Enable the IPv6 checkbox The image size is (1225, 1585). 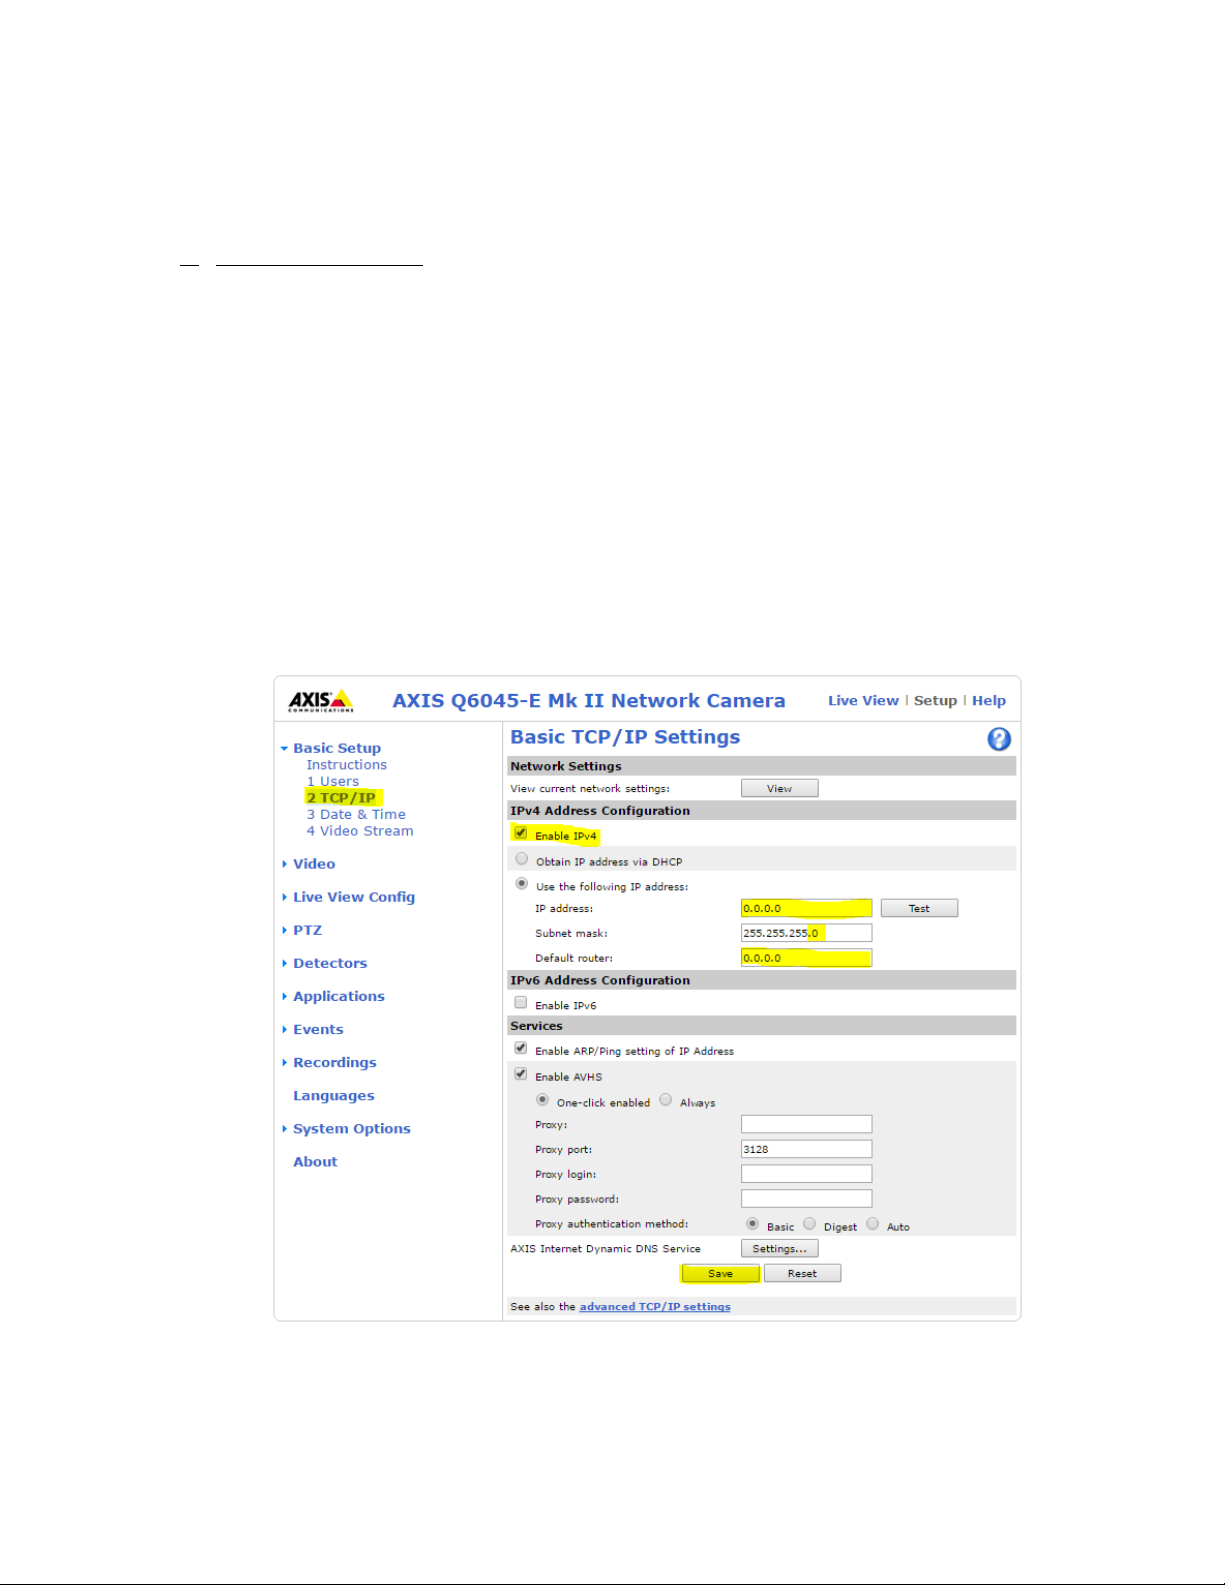521,1003
